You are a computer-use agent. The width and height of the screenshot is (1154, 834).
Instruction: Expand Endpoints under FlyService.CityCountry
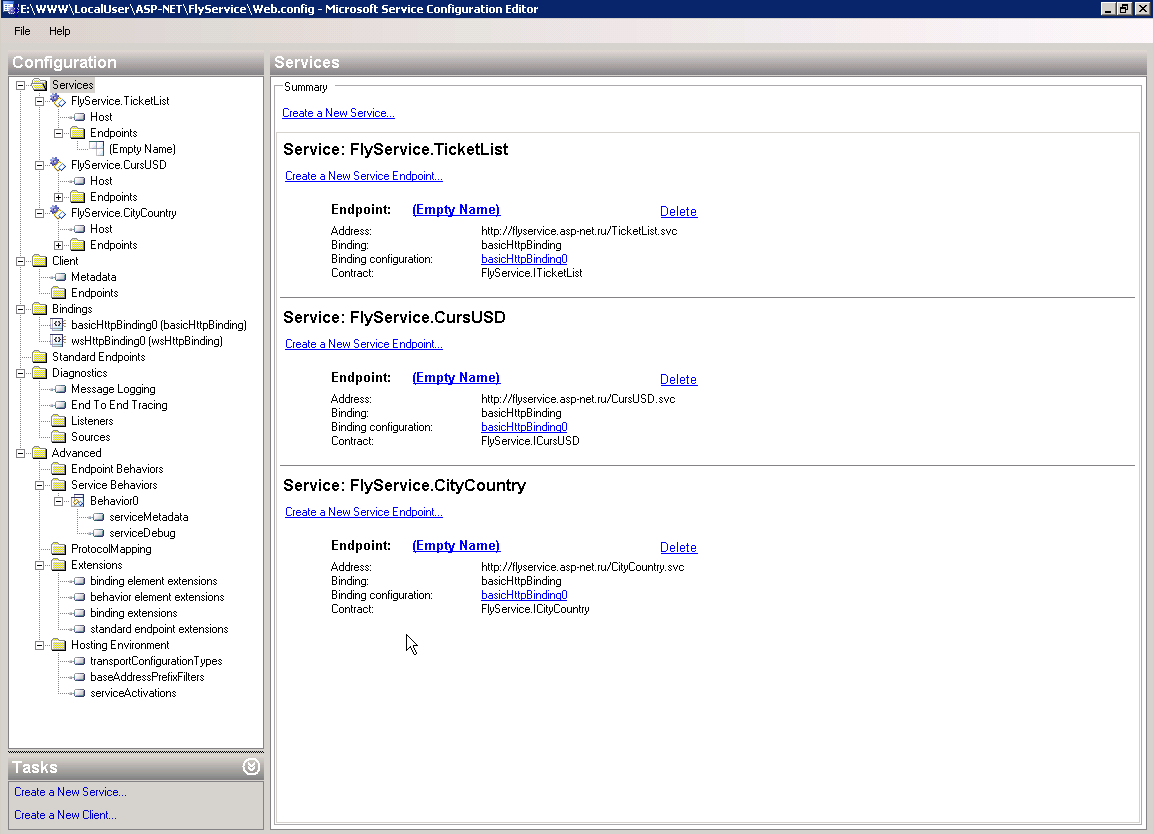(x=59, y=245)
